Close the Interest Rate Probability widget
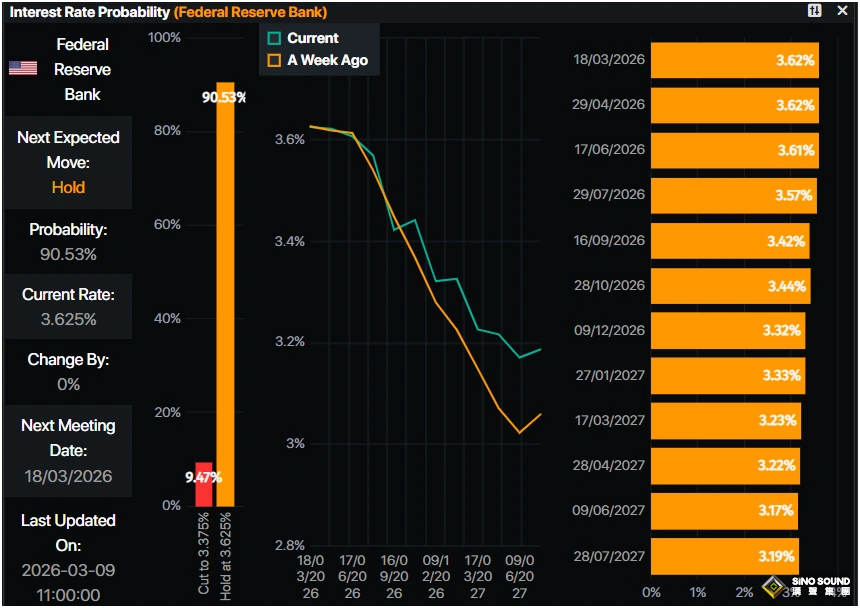Screen dimensions: 860x608 [843, 10]
